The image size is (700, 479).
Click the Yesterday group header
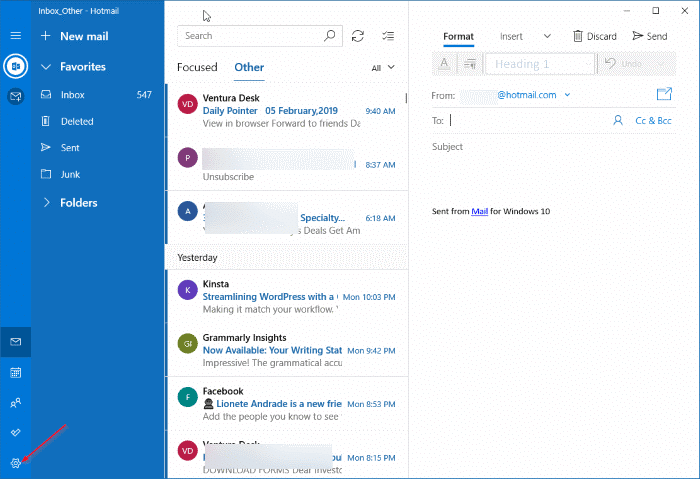click(x=286, y=258)
